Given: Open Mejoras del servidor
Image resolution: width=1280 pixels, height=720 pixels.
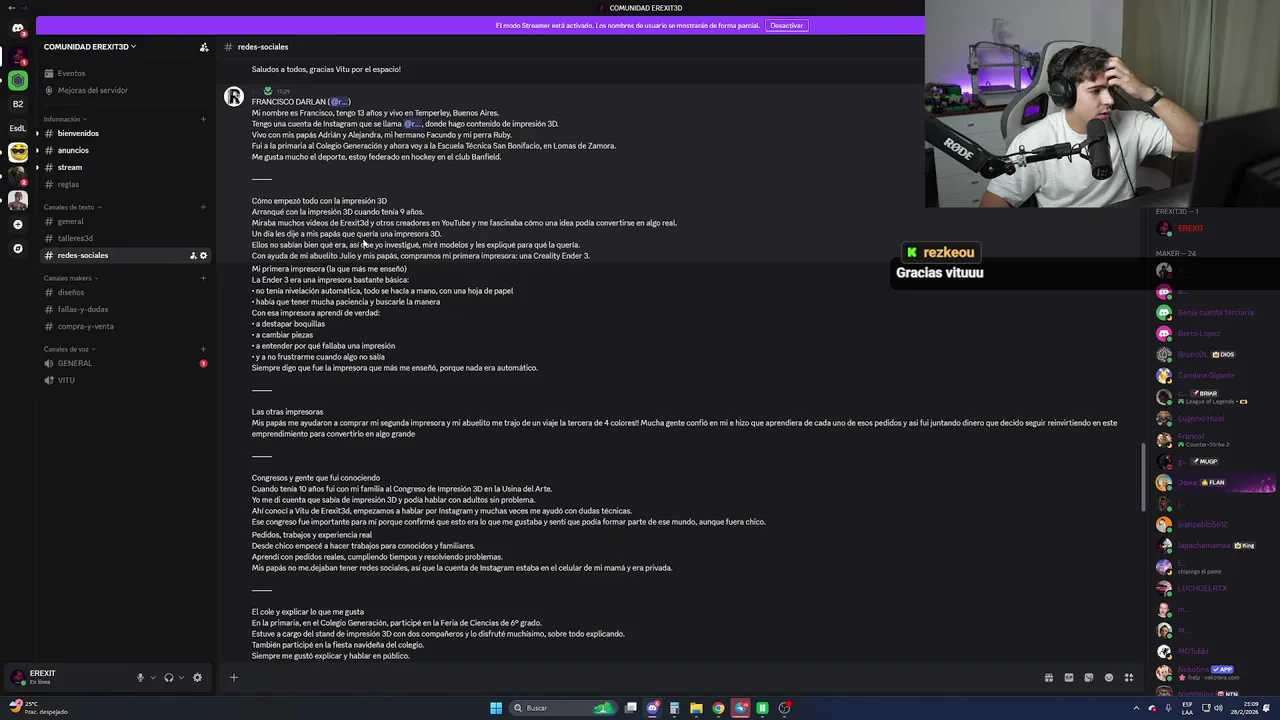Looking at the screenshot, I should (x=125, y=90).
